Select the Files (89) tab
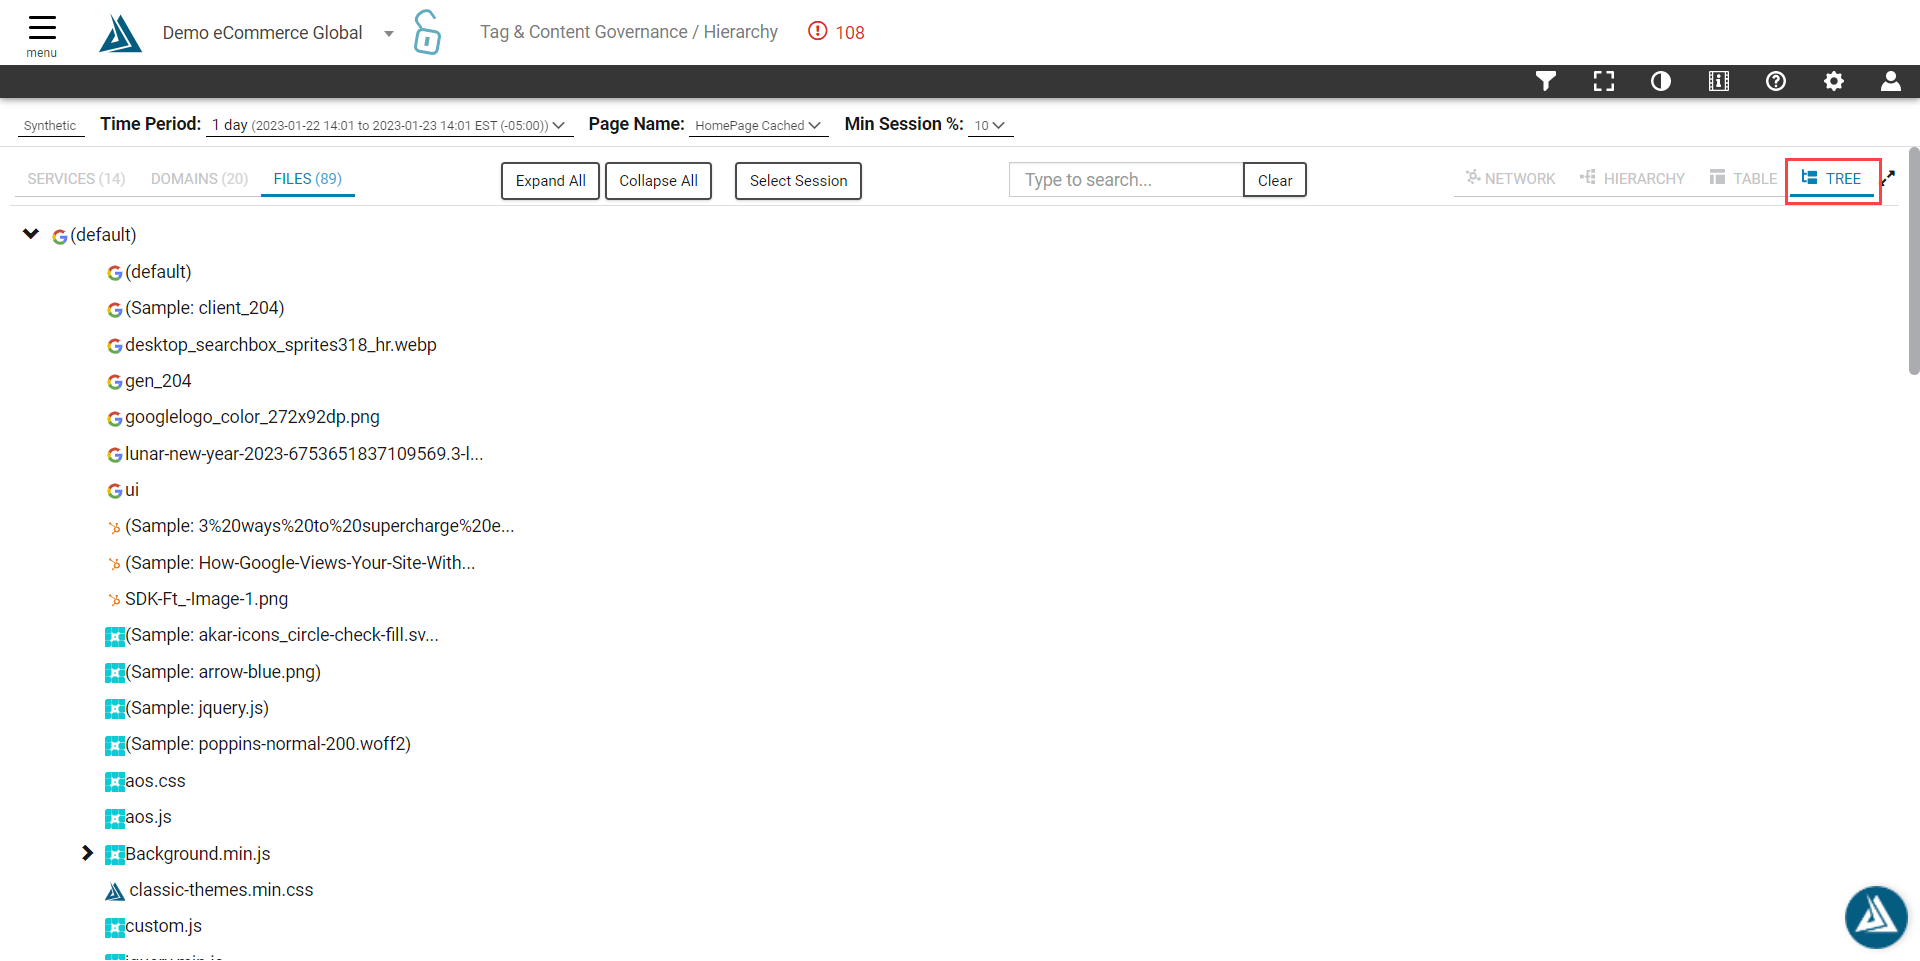Viewport: 1920px width, 961px height. [308, 179]
